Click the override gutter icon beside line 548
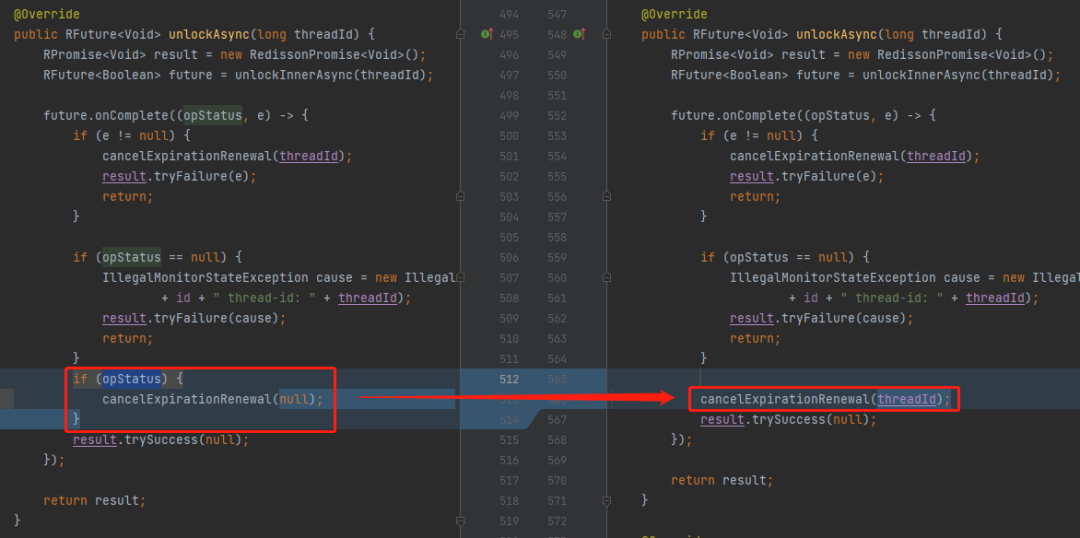 pyautogui.click(x=579, y=34)
